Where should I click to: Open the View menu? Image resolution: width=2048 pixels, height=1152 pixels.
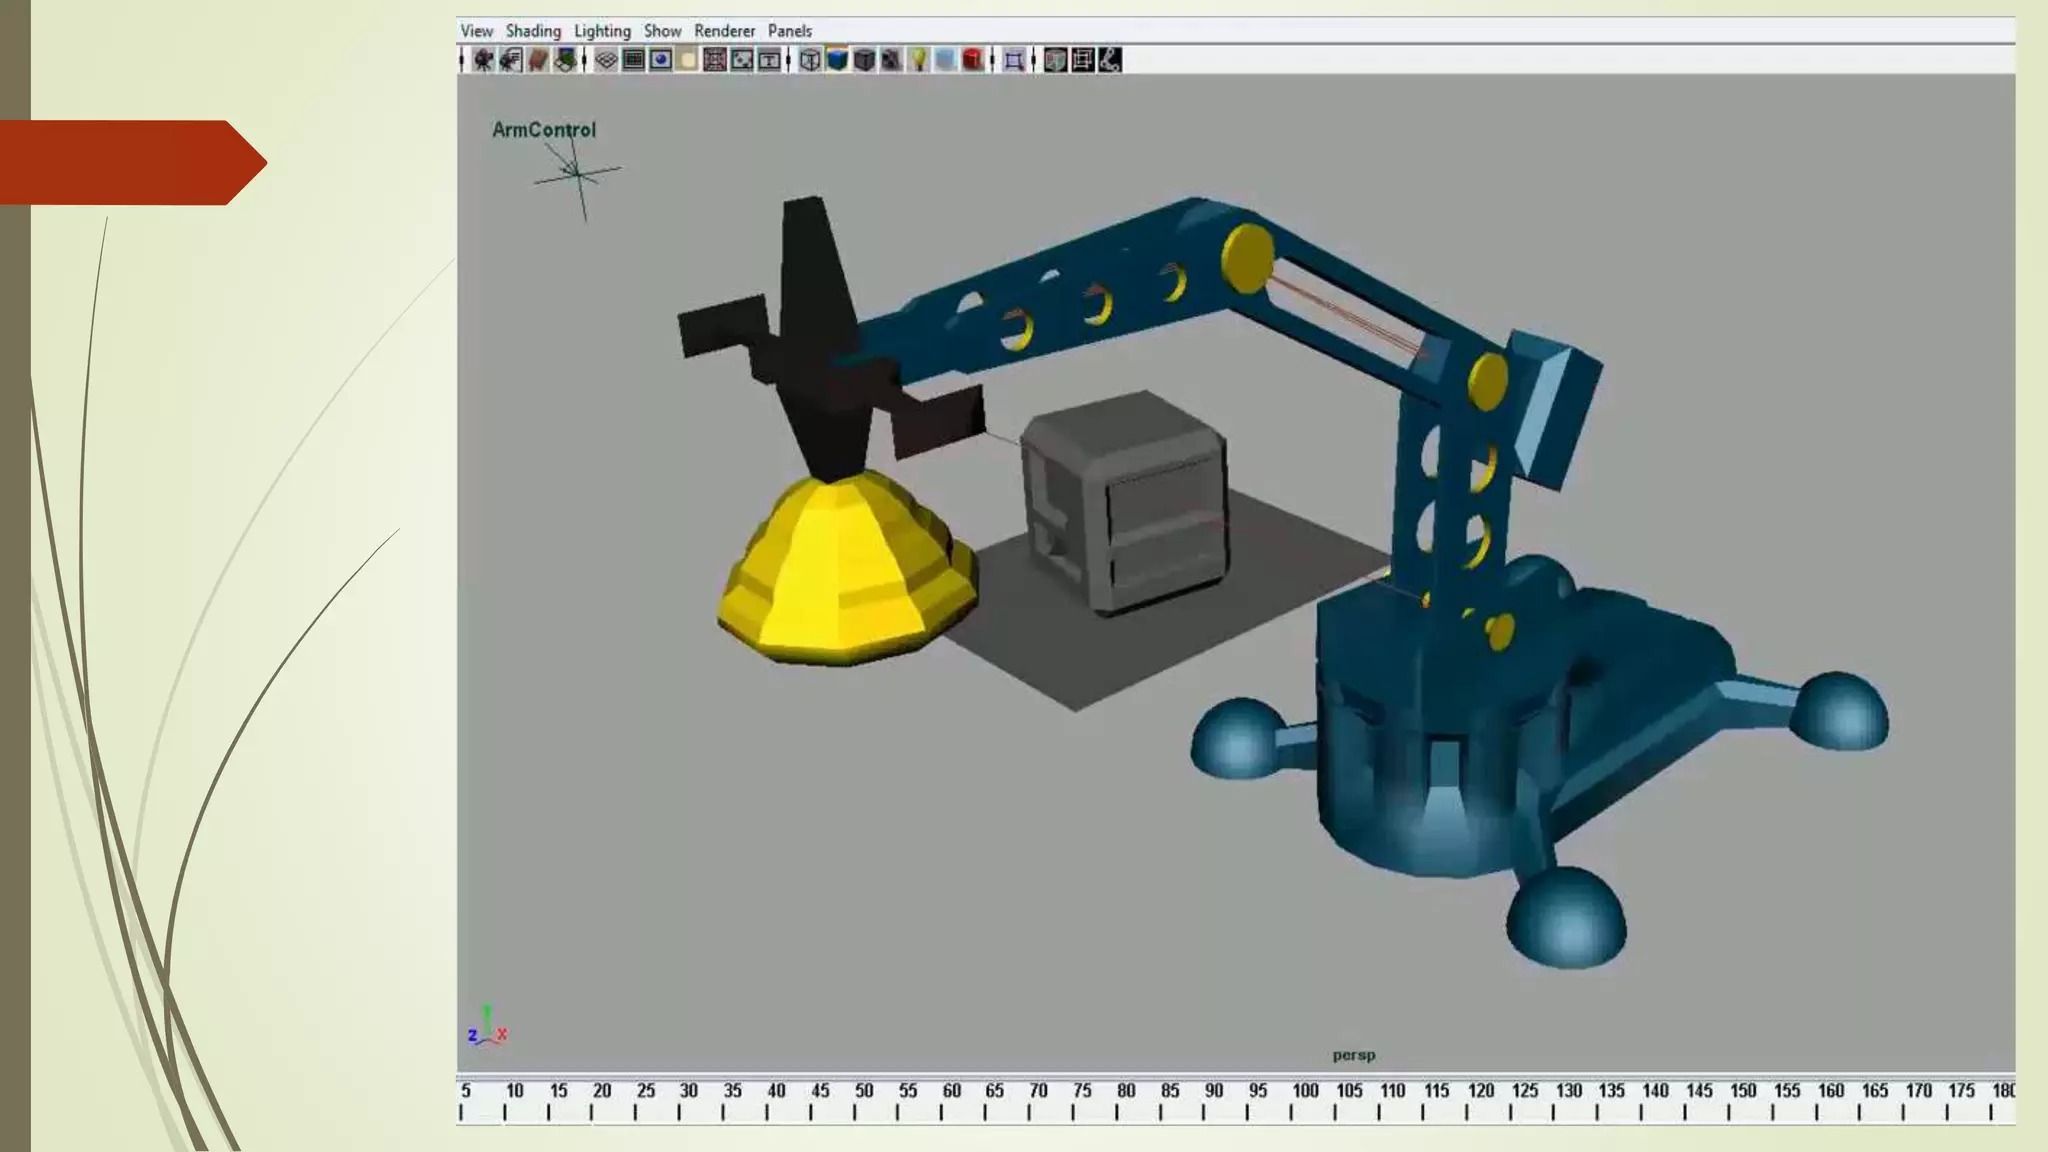476,31
